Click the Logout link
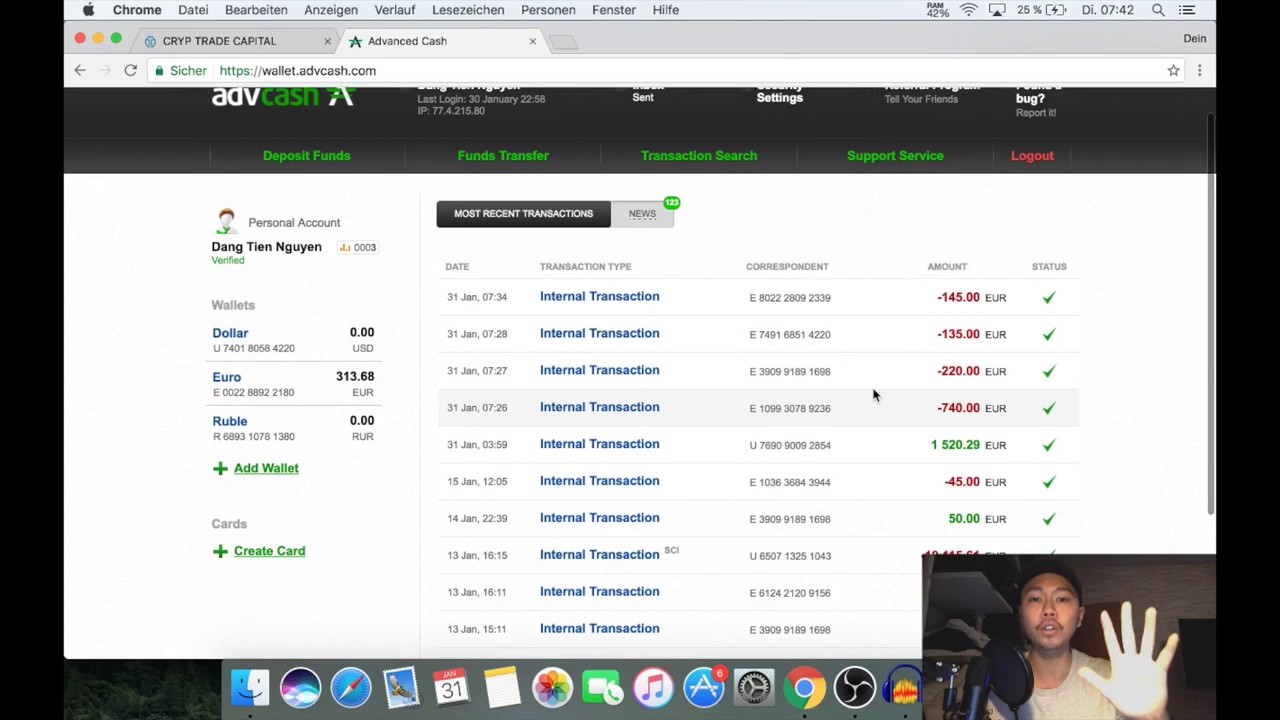The width and height of the screenshot is (1280, 720). coord(1032,155)
